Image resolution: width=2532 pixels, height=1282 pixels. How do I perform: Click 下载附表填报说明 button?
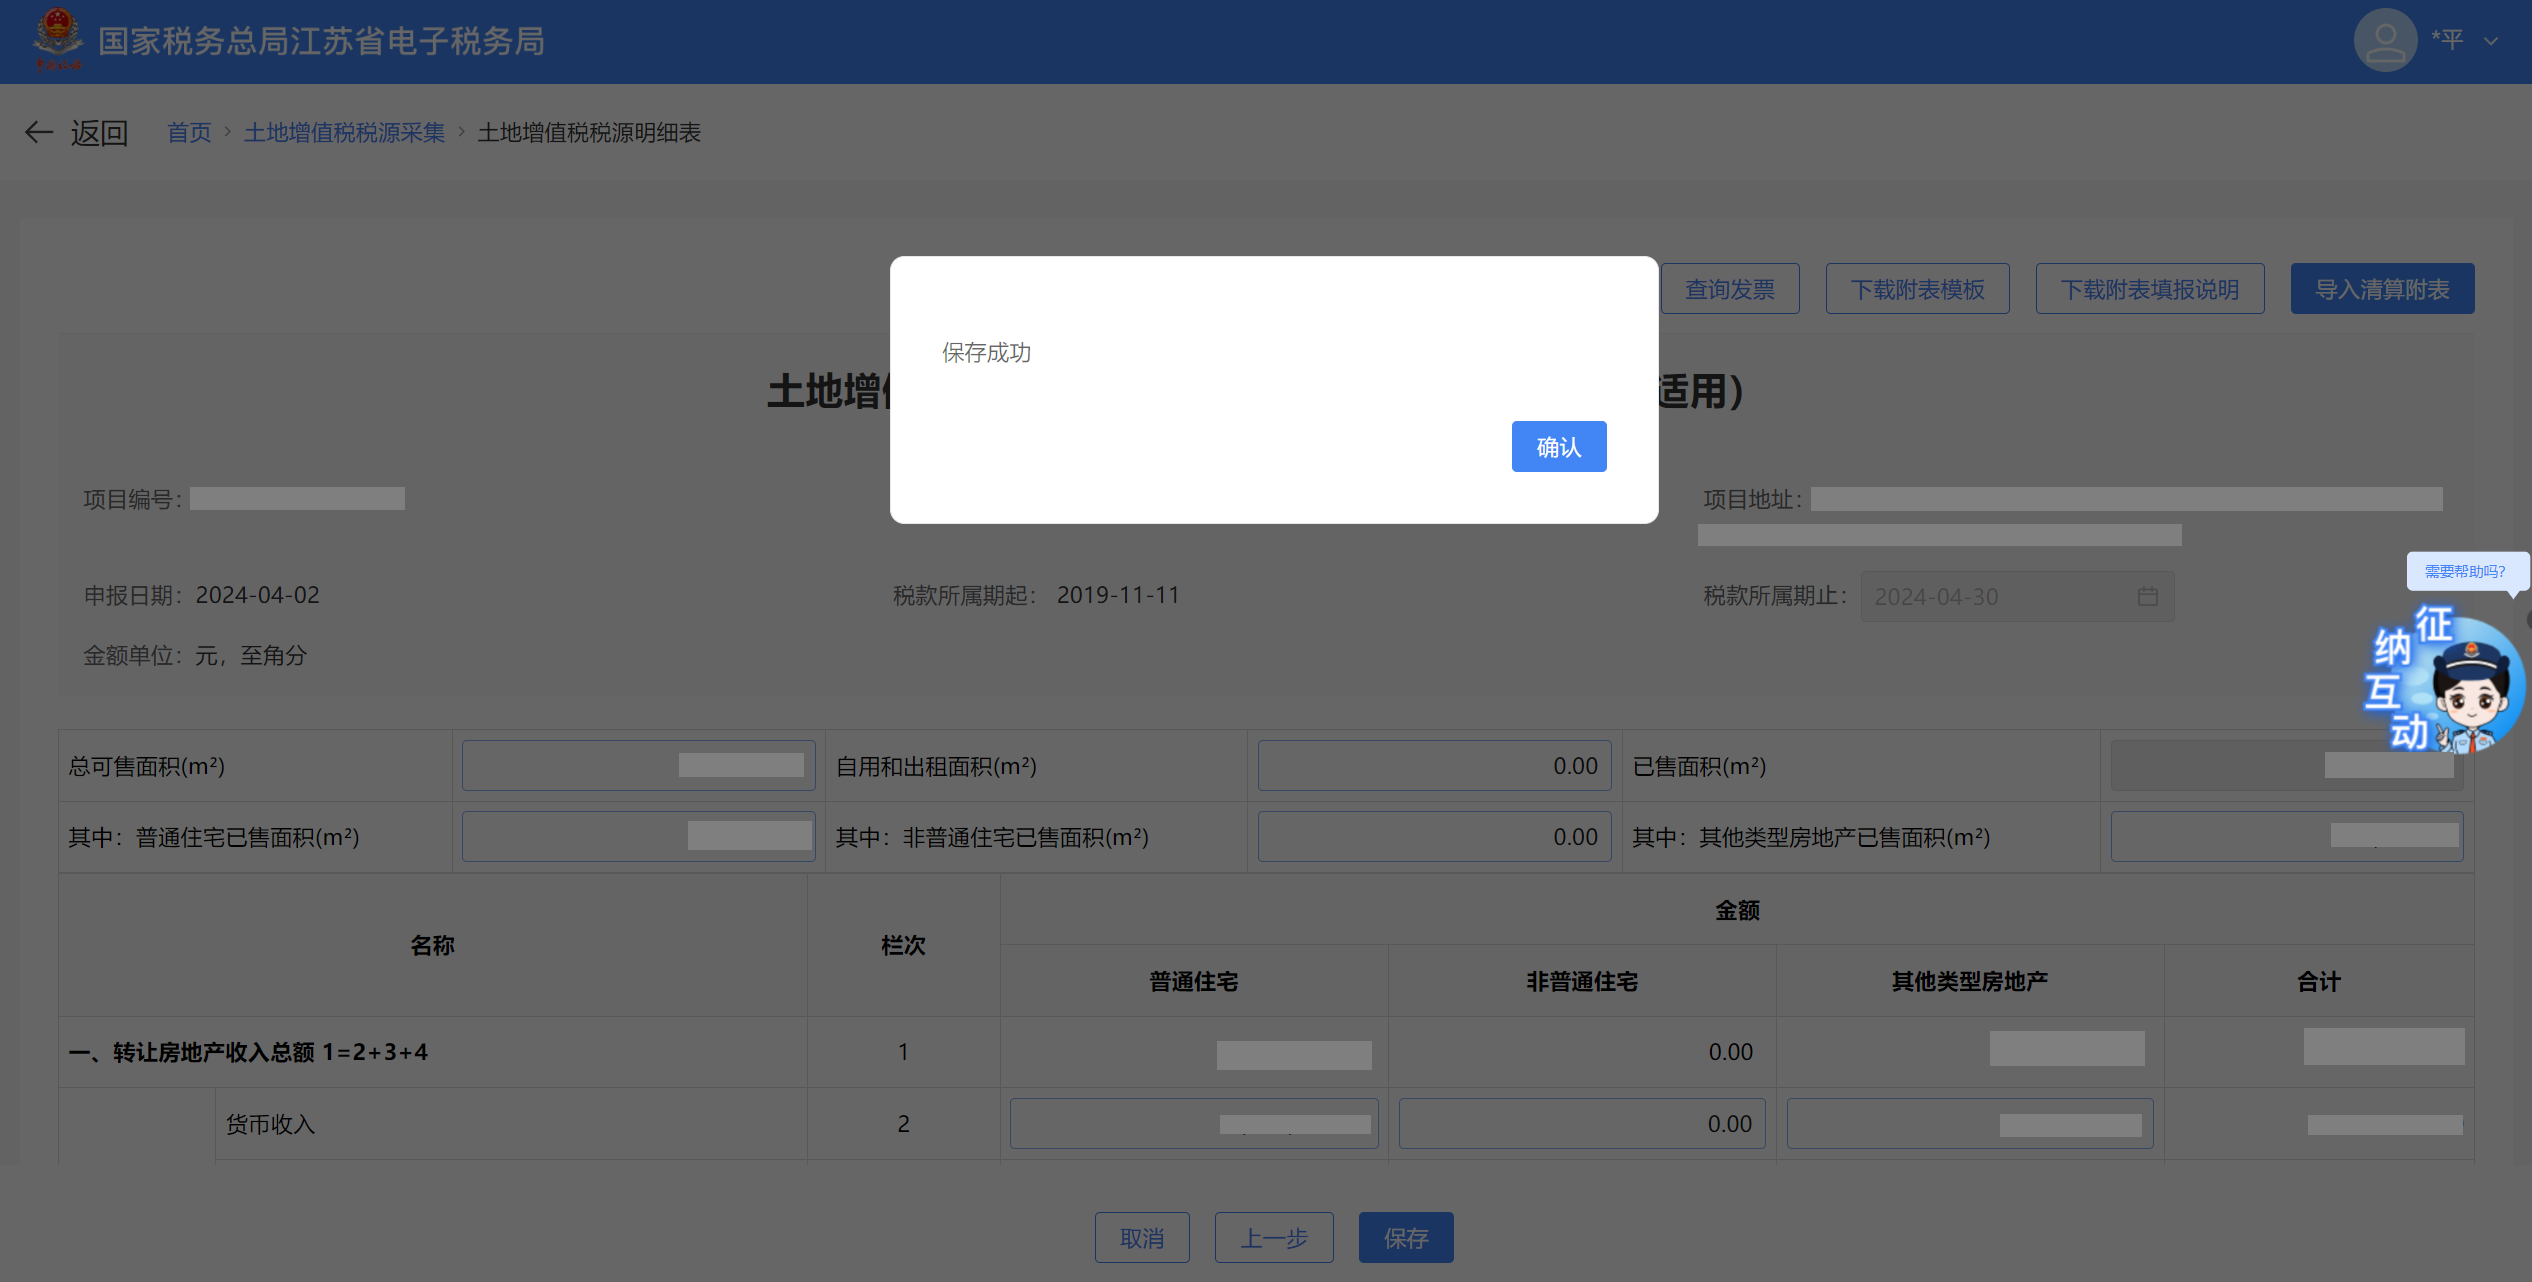pyautogui.click(x=2149, y=289)
